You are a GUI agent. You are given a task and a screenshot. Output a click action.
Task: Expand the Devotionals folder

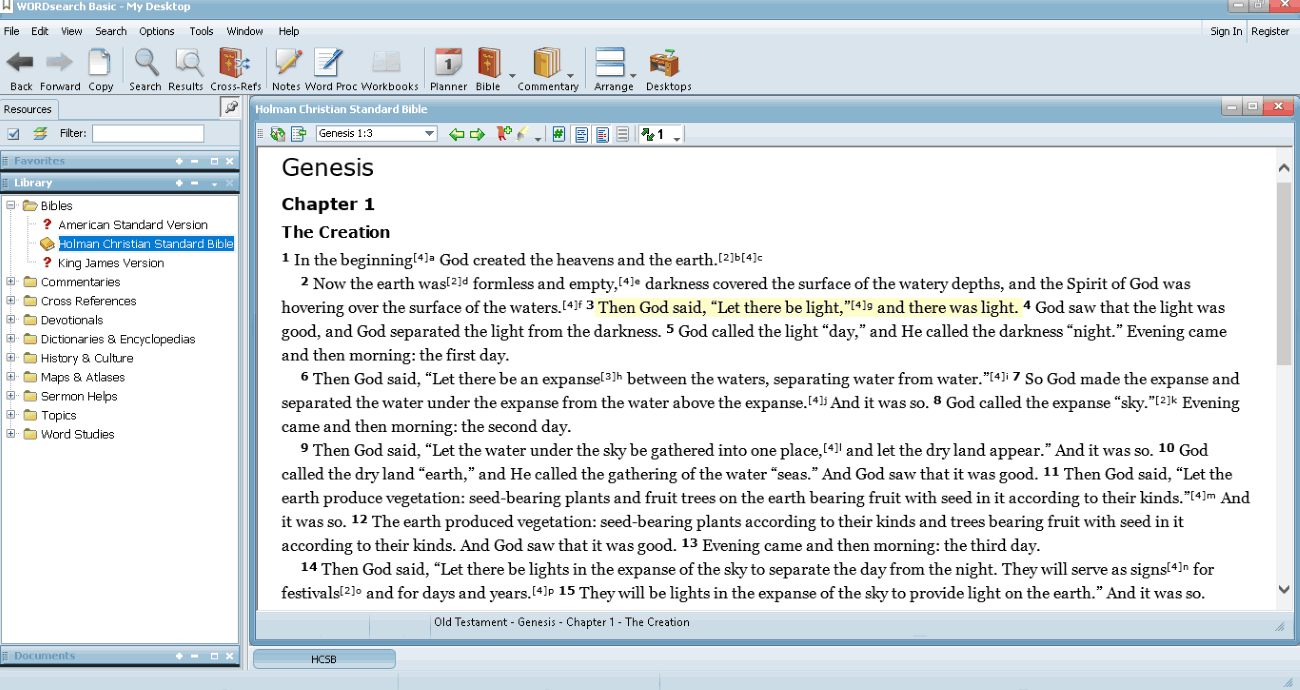(11, 320)
